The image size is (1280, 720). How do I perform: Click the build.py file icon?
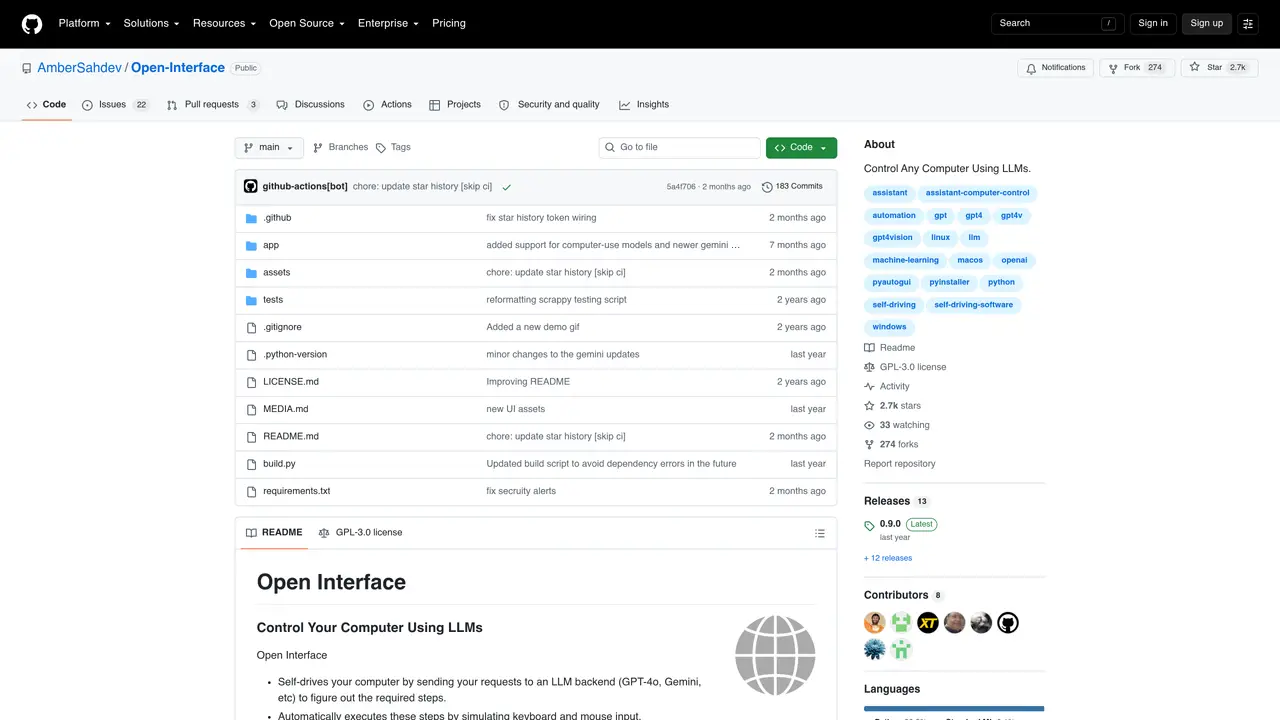click(252, 464)
